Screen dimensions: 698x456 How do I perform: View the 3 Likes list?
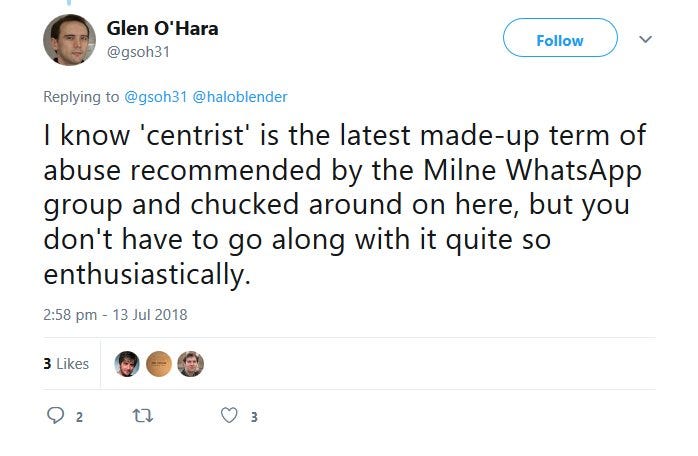tap(66, 364)
